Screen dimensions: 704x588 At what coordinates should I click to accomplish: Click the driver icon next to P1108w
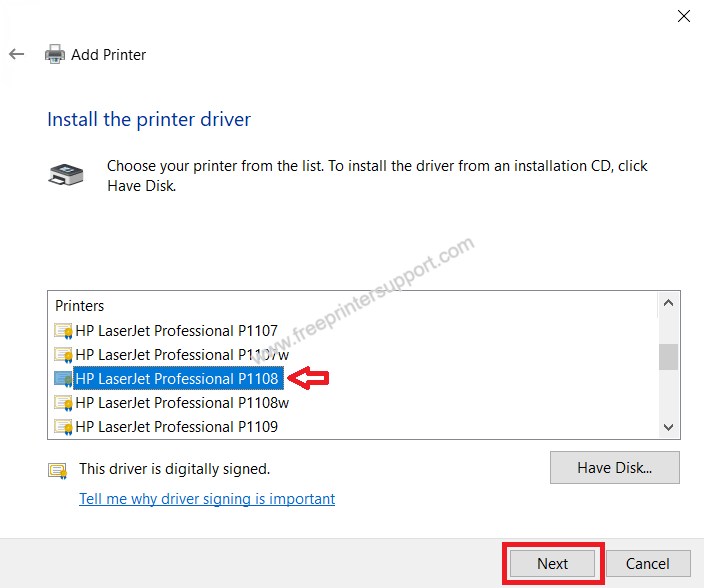(64, 403)
